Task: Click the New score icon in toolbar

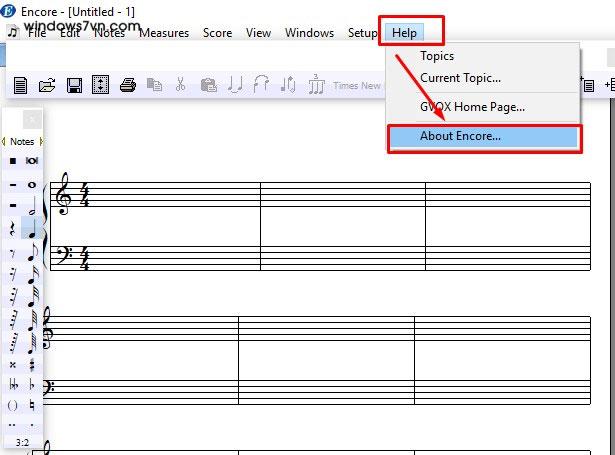Action: pos(21,86)
